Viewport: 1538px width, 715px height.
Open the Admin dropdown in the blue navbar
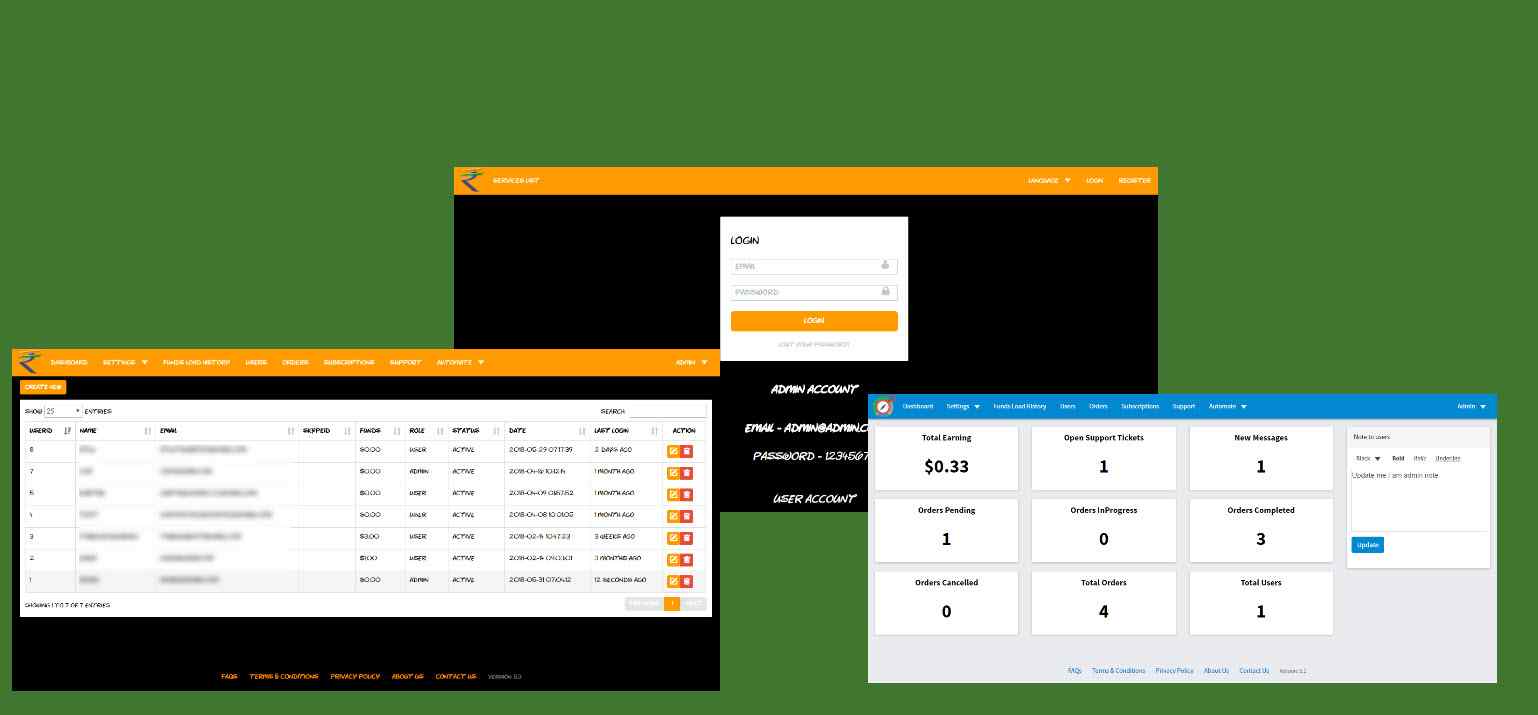pos(1471,407)
